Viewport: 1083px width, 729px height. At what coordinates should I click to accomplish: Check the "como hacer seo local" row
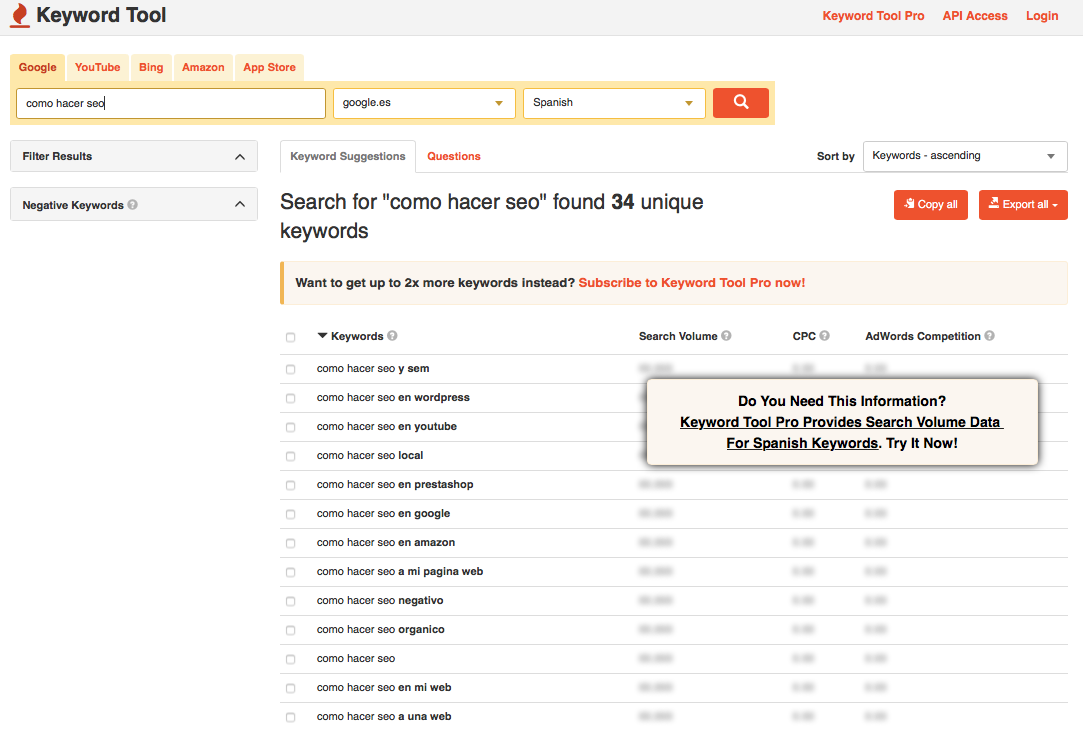(x=290, y=457)
